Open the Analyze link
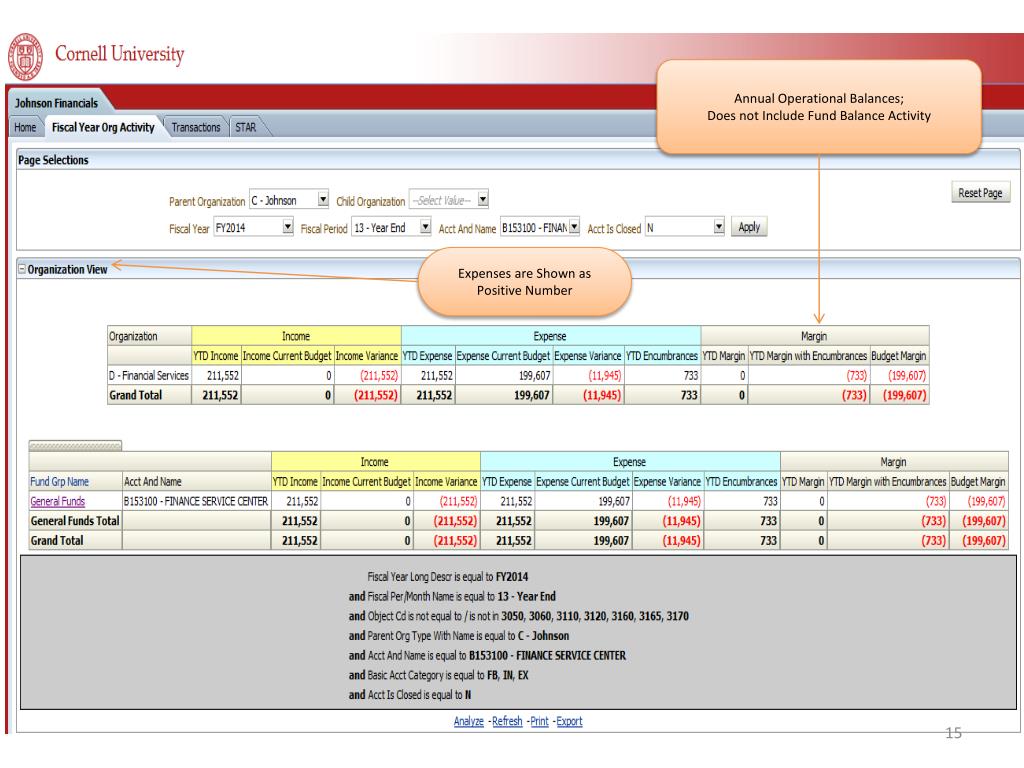 click(469, 721)
